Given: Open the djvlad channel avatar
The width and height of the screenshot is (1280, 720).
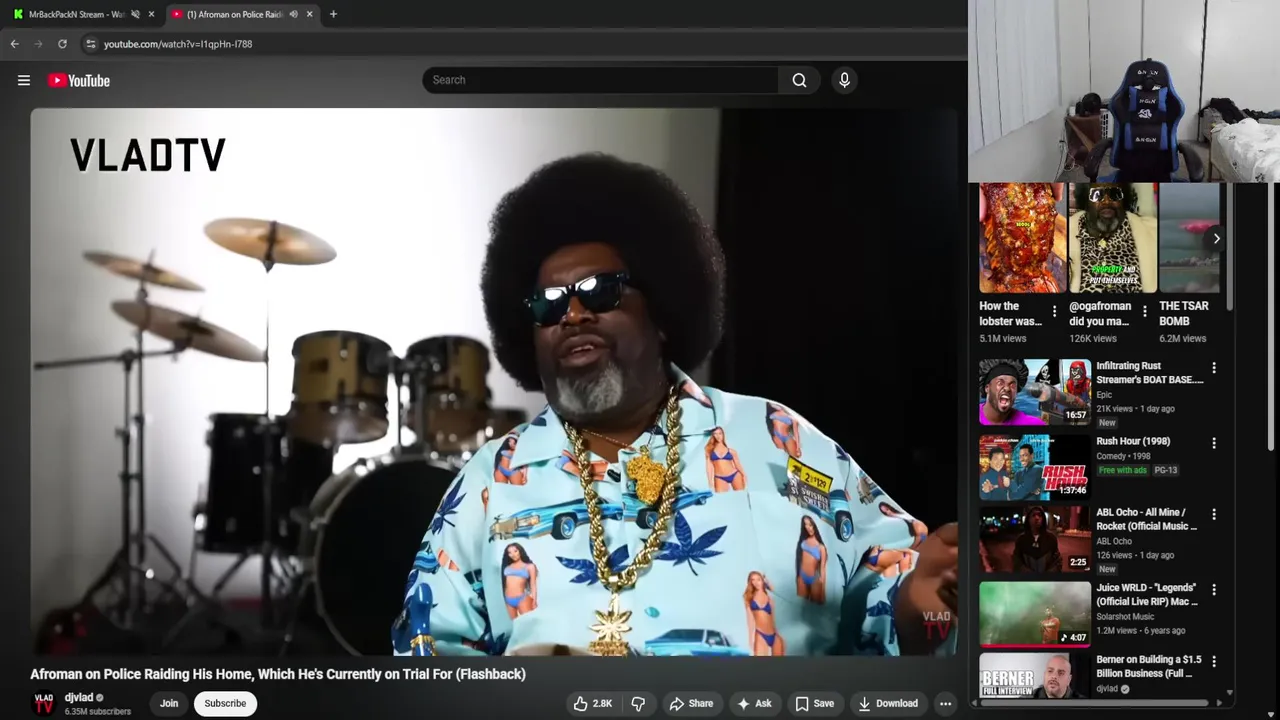Looking at the screenshot, I should point(44,703).
